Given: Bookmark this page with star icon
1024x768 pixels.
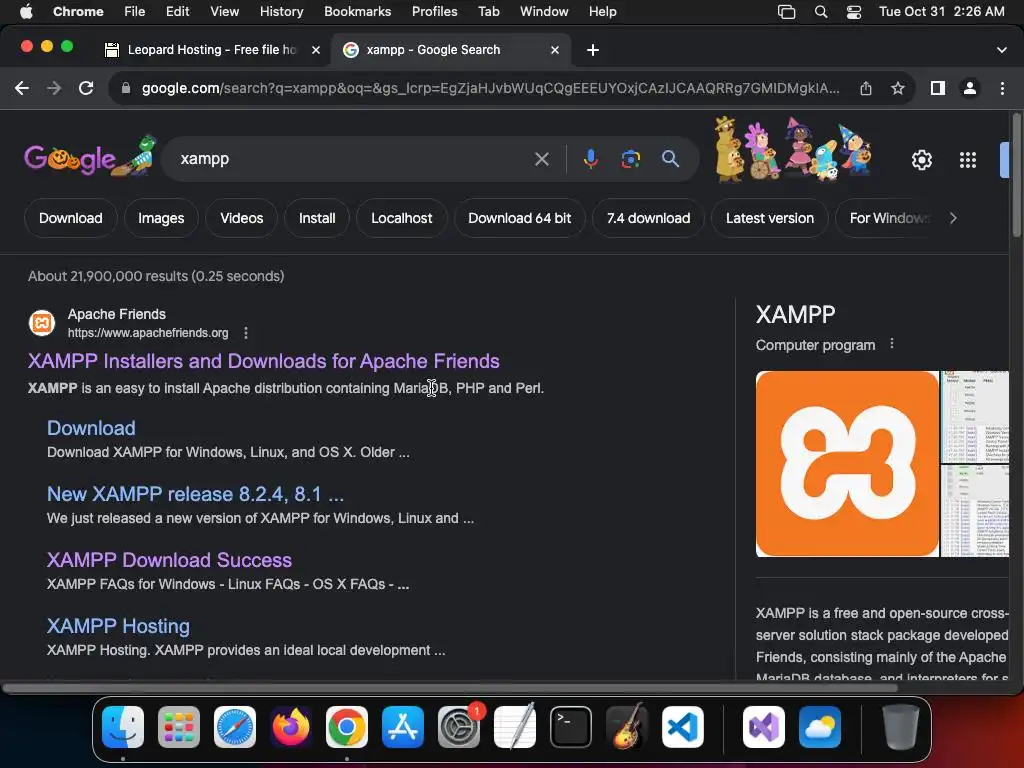Looking at the screenshot, I should click(898, 88).
